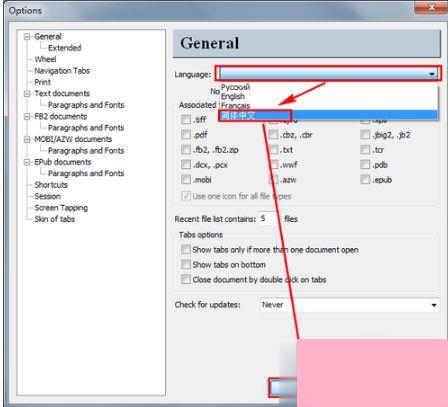The width and height of the screenshot is (448, 407).
Task: Open the Language combo box
Action: [x=329, y=73]
